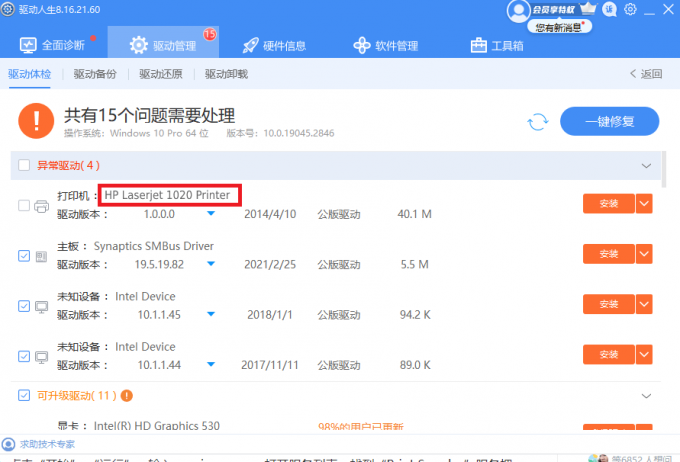Open the 驱动备份 sub-tab

[x=95, y=74]
